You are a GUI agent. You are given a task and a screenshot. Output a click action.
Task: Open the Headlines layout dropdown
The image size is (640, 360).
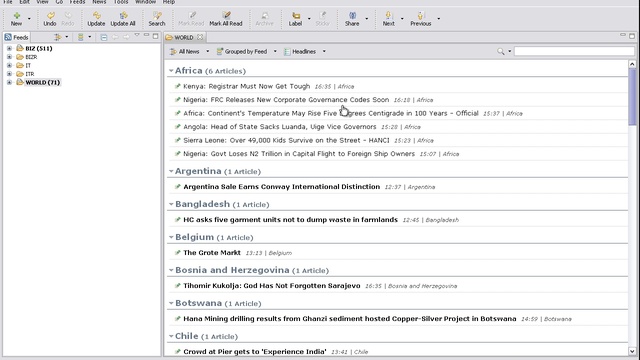[324, 51]
